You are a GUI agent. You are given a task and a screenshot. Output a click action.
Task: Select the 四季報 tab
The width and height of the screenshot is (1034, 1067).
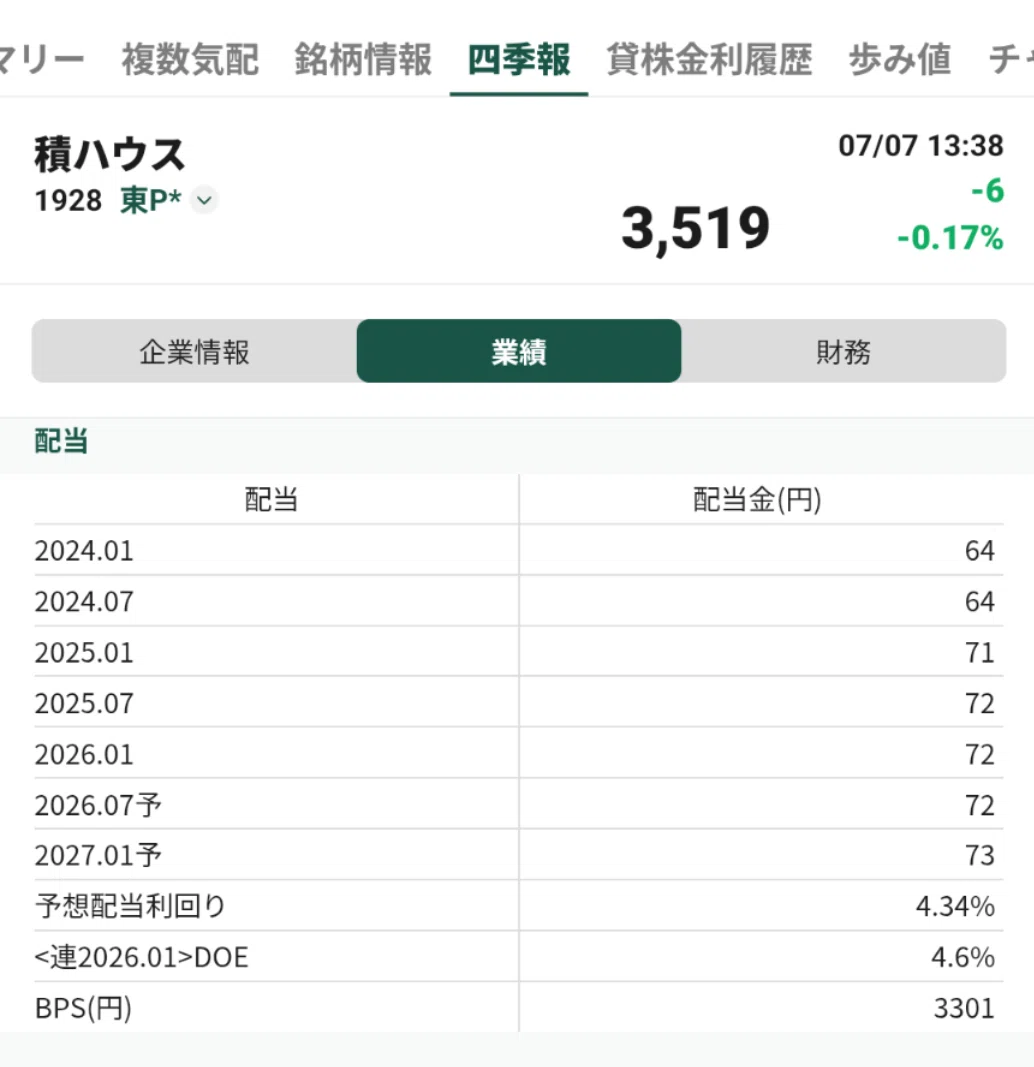pyautogui.click(x=519, y=59)
